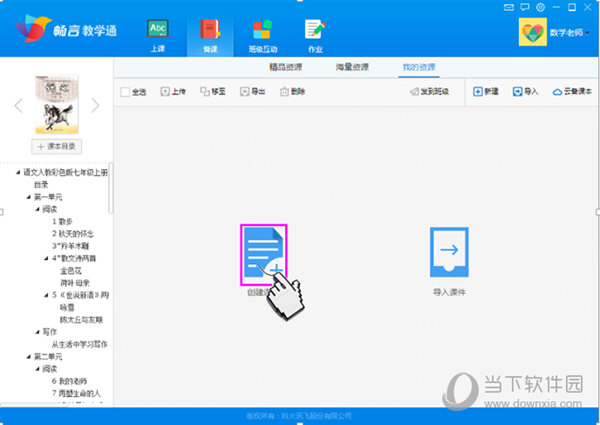600x425 pixels.
Task: Collapse 语文人教彩色版七年级上册 root node
Action: coord(18,173)
